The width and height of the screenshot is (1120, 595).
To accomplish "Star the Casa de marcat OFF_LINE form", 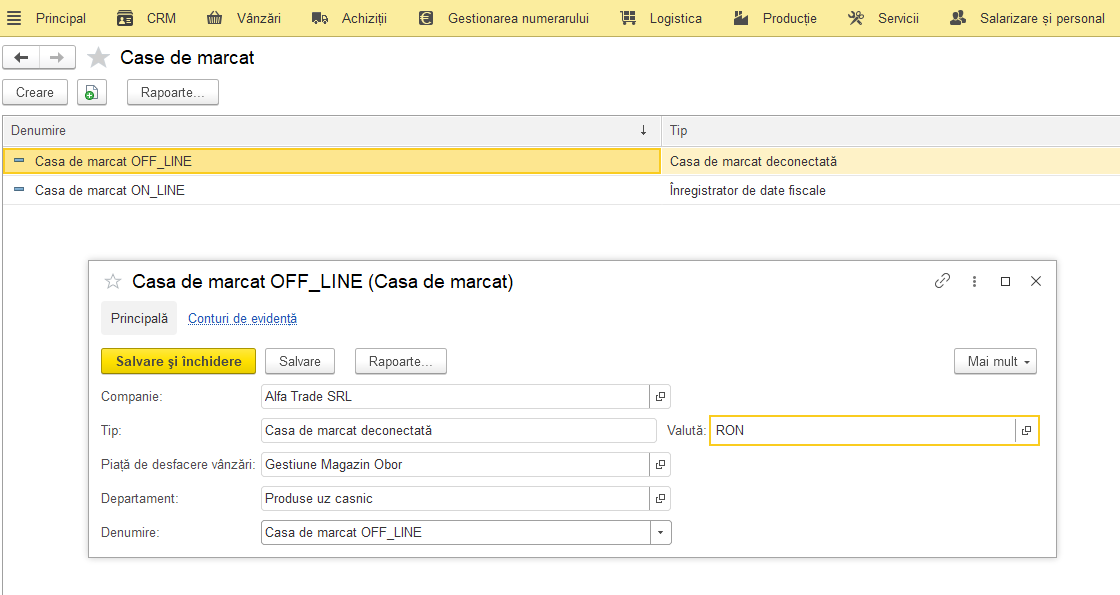I will [113, 281].
